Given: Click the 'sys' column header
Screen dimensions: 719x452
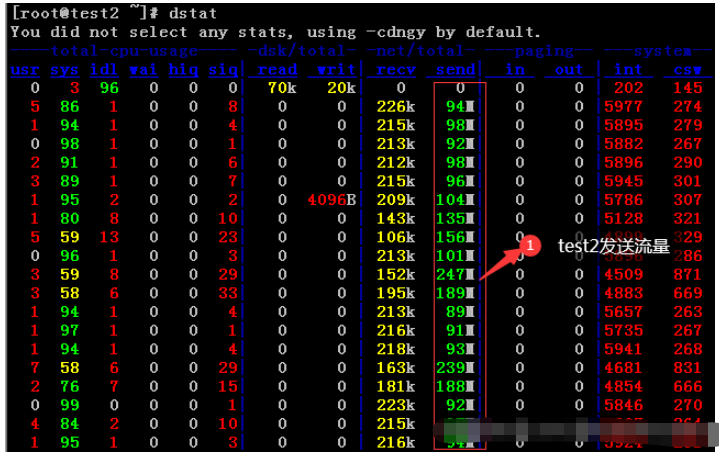Looking at the screenshot, I should (65, 70).
